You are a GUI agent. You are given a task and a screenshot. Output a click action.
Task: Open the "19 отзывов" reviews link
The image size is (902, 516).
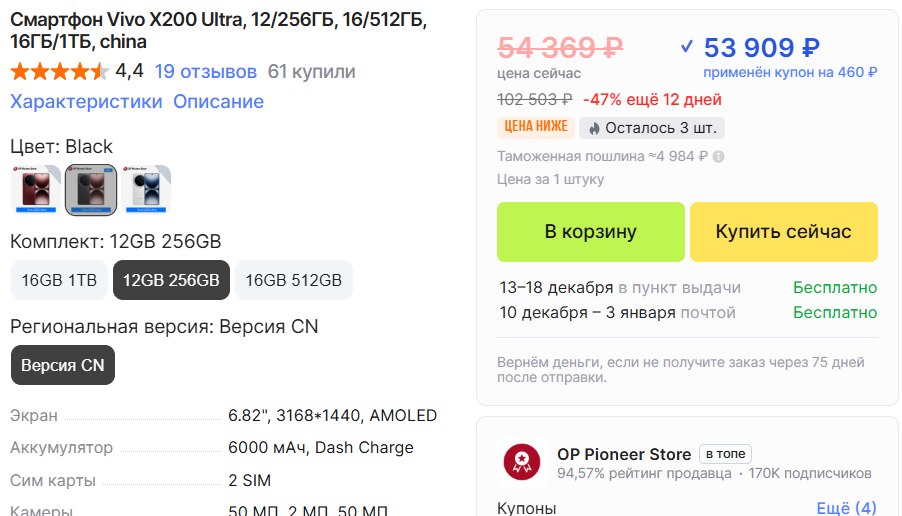(x=205, y=72)
